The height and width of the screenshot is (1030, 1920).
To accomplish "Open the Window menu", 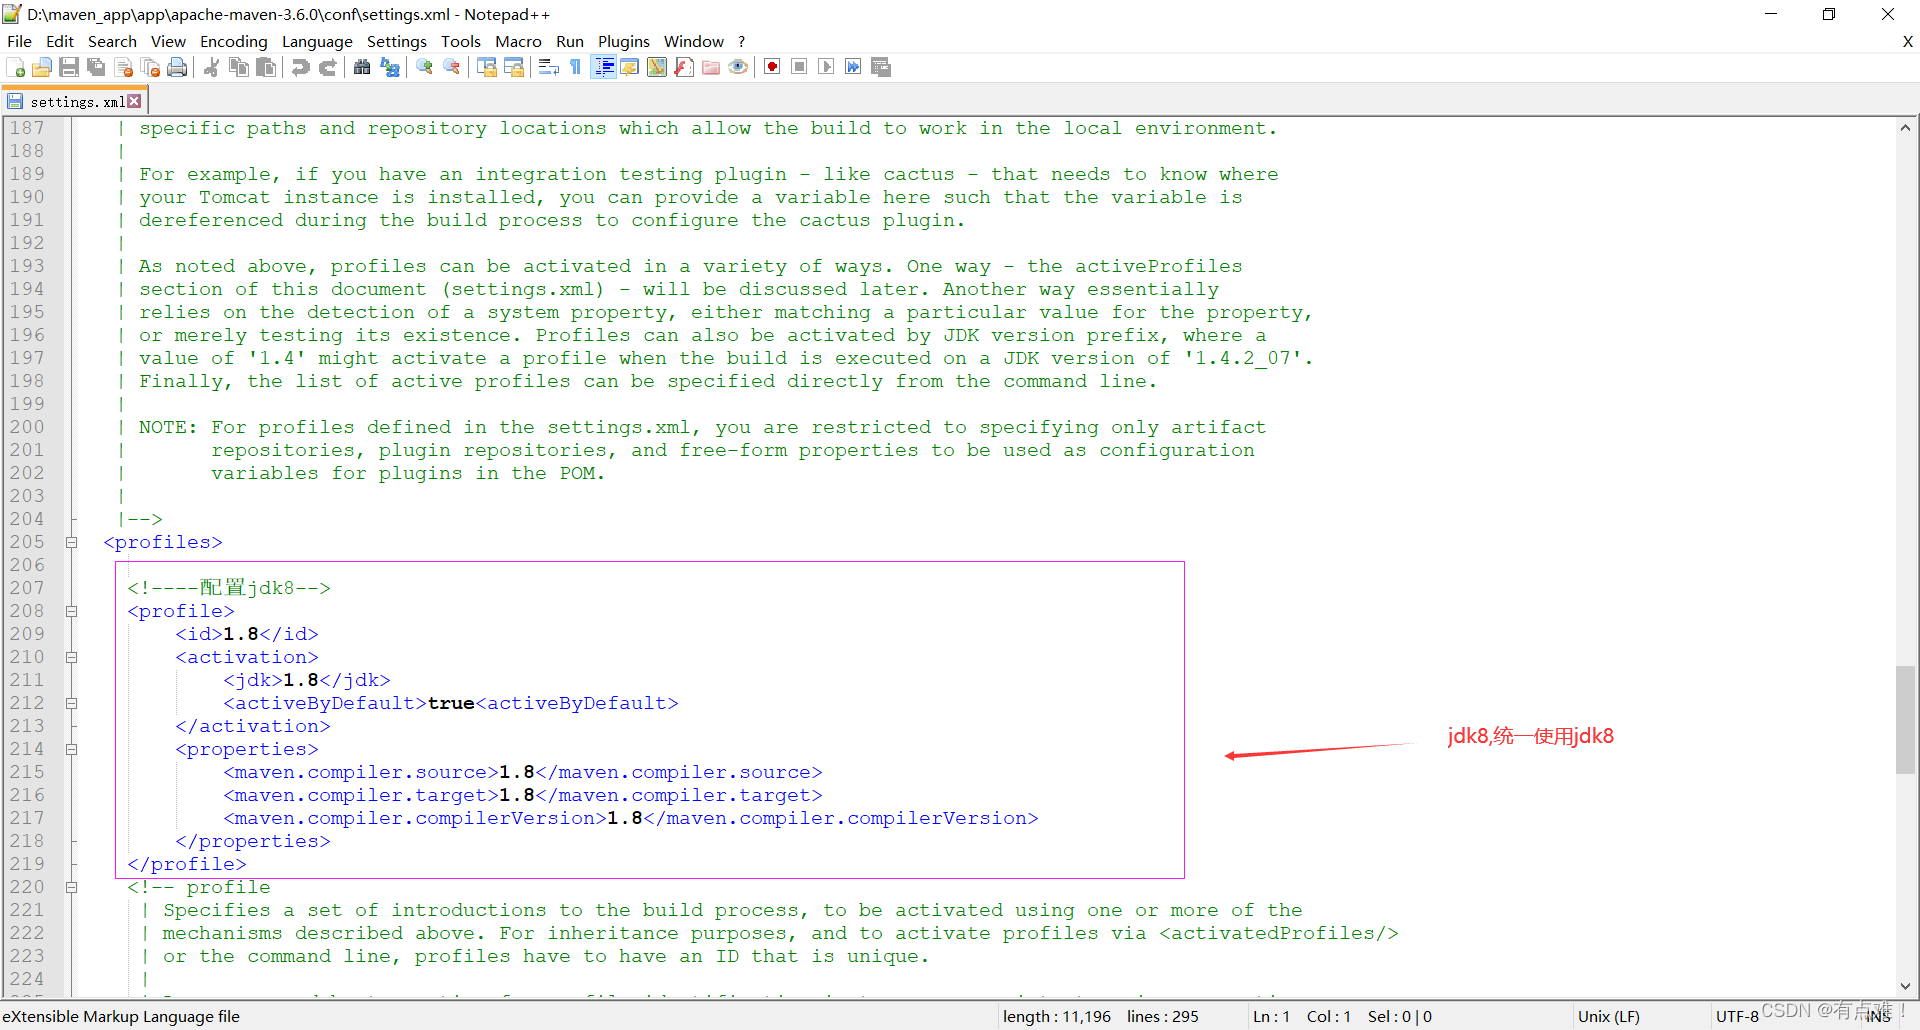I will (694, 41).
